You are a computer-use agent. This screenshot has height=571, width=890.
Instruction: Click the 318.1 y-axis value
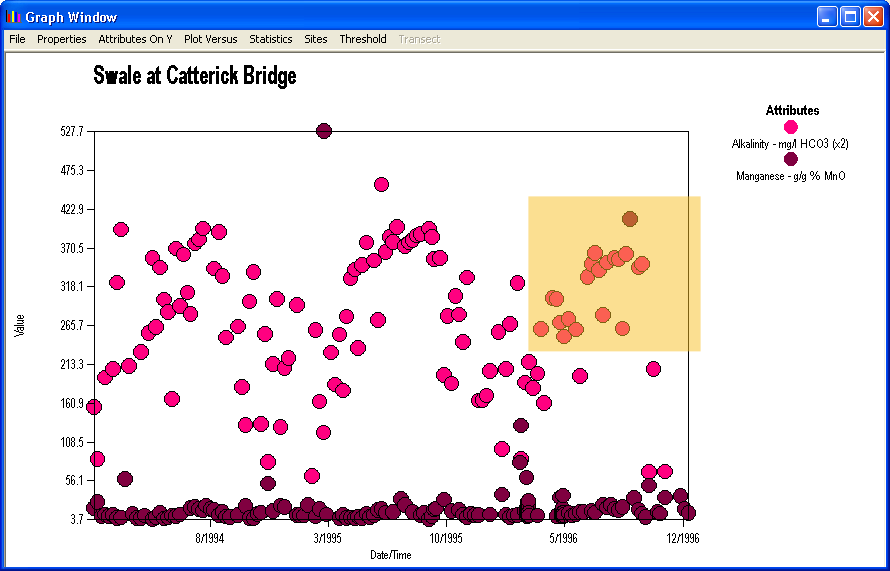[x=72, y=287]
